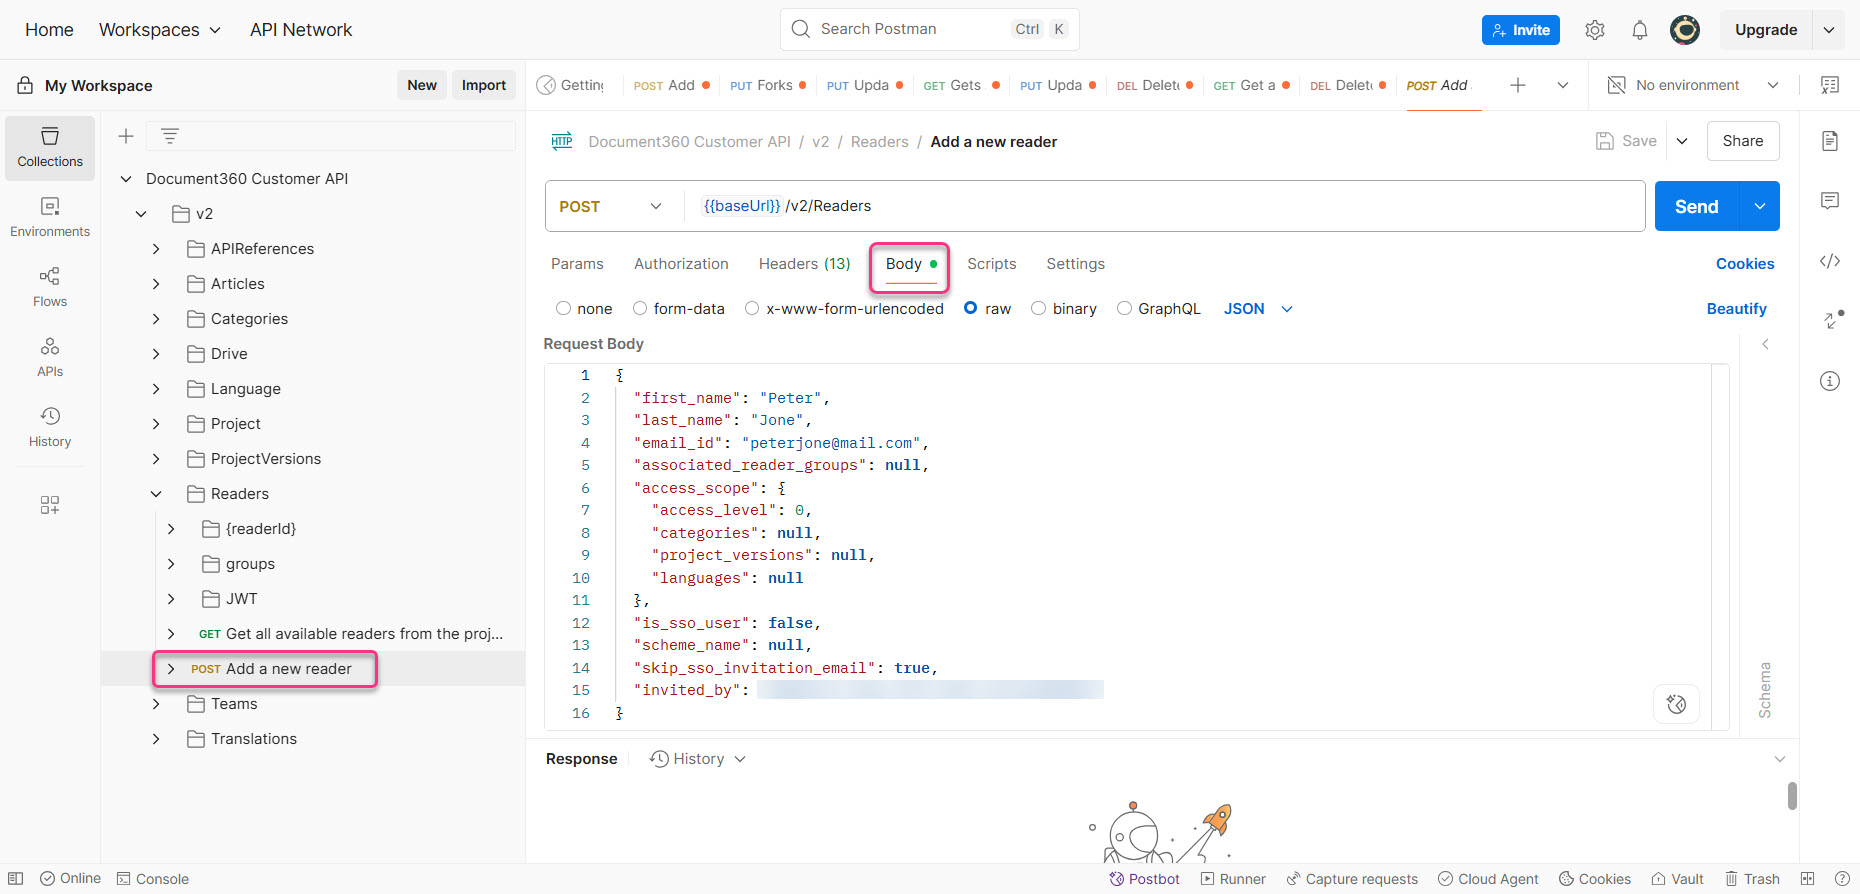Image resolution: width=1860 pixels, height=894 pixels.
Task: Open the comments icon in right sidebar
Action: coord(1830,201)
